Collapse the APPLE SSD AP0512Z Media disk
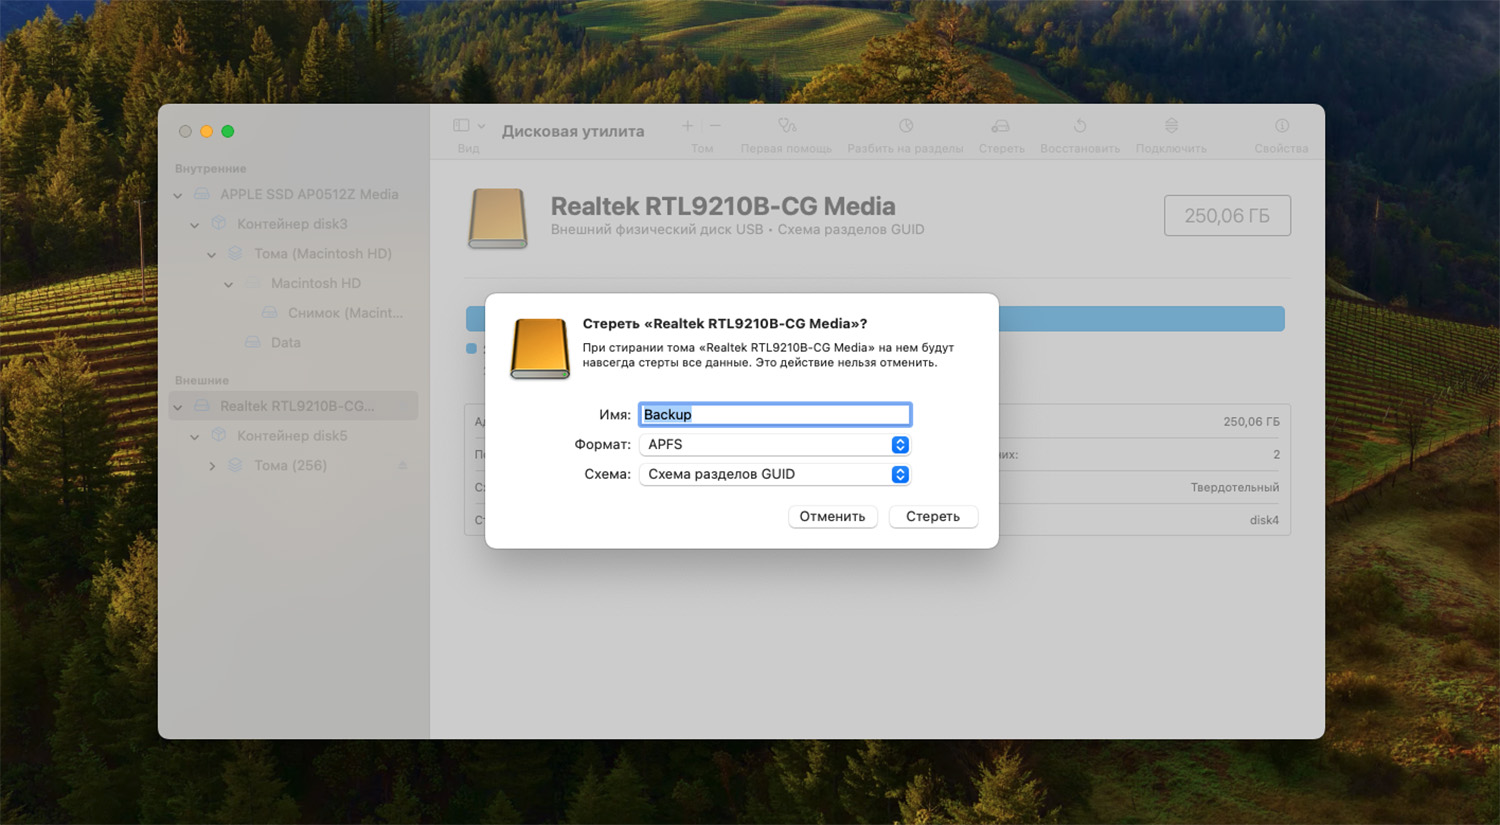Screen dimensions: 1500x825 tap(178, 195)
